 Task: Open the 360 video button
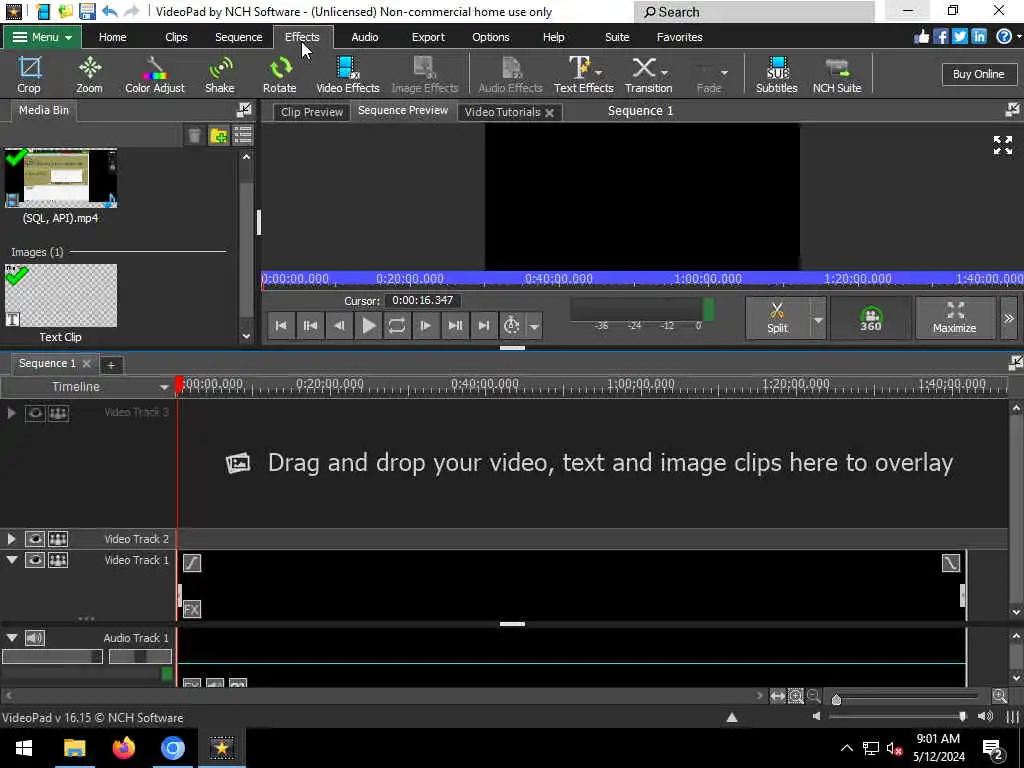point(871,318)
